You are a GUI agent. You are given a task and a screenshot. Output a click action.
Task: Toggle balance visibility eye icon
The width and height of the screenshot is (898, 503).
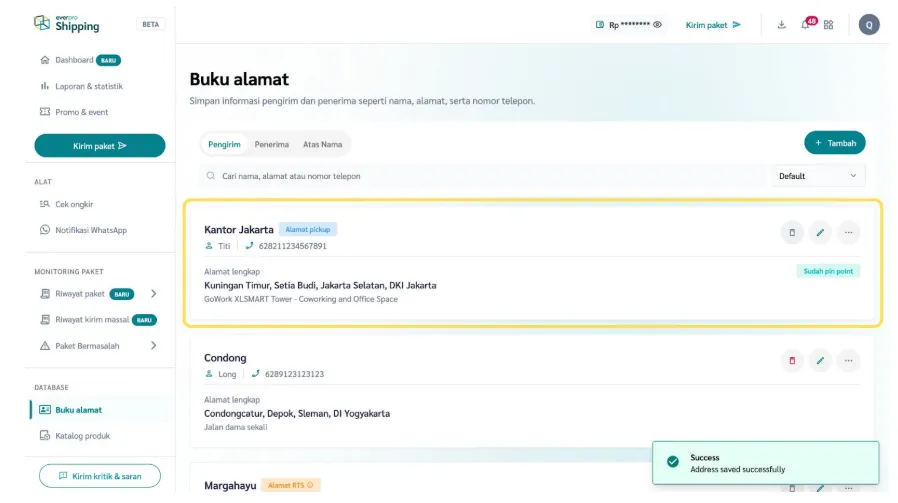tap(658, 25)
